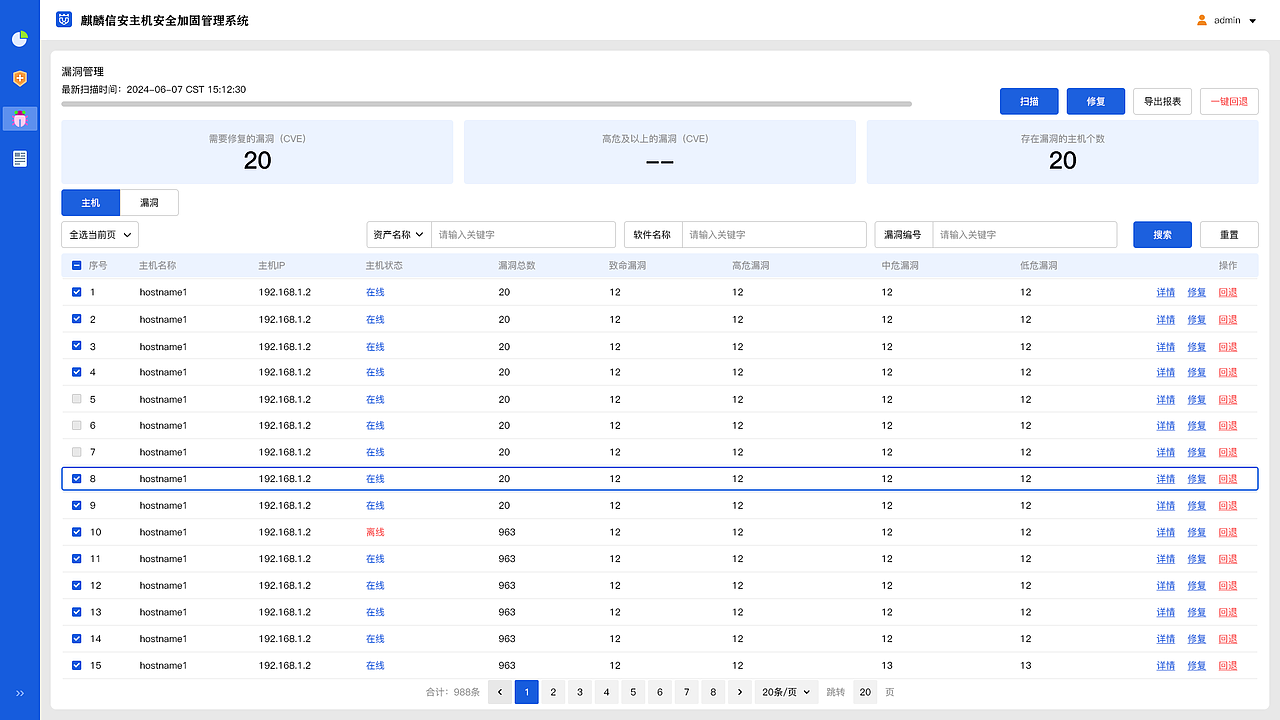Click the 合计：988条 total count text

[x=453, y=692]
